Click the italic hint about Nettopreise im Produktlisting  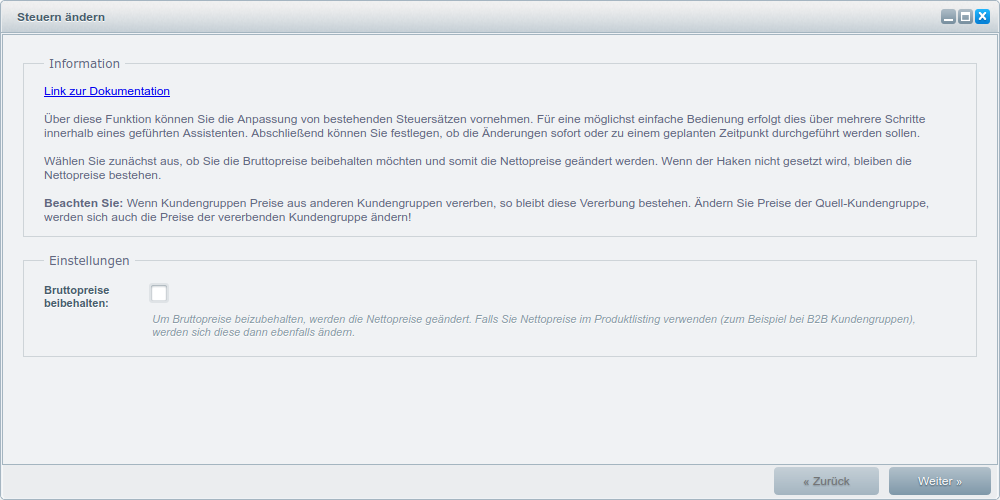click(534, 326)
